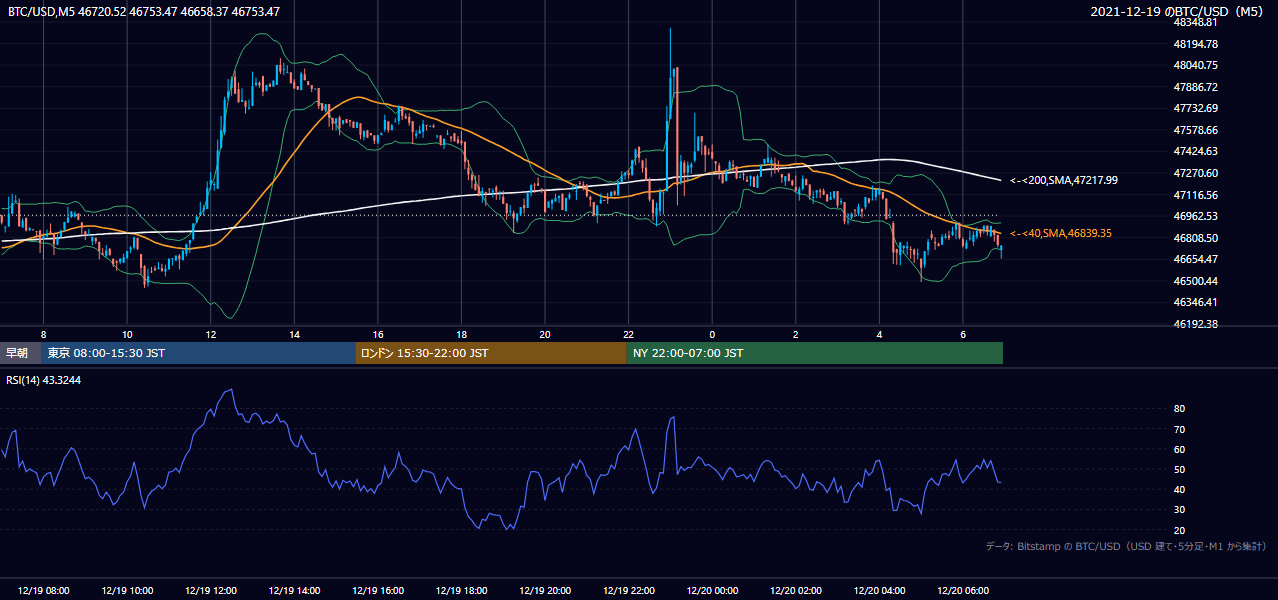Click price axis value 47886.72
Viewport: 1278px width, 600px height.
click(1196, 87)
